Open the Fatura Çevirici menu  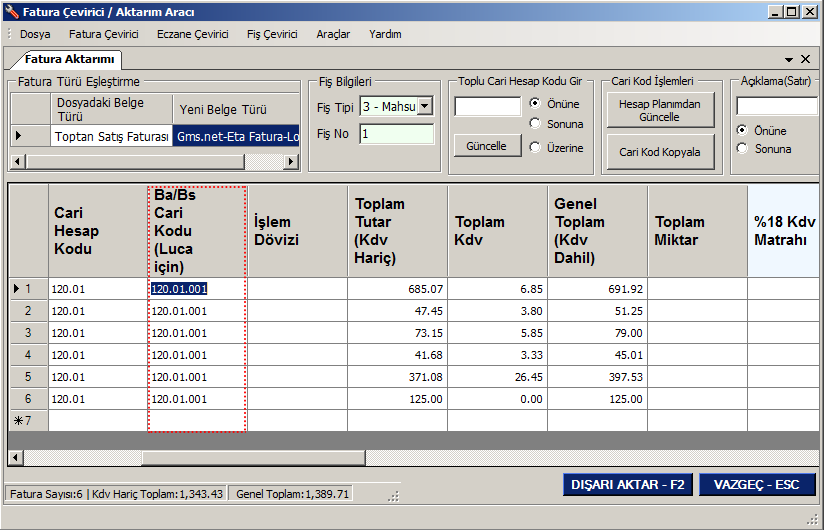[x=104, y=34]
